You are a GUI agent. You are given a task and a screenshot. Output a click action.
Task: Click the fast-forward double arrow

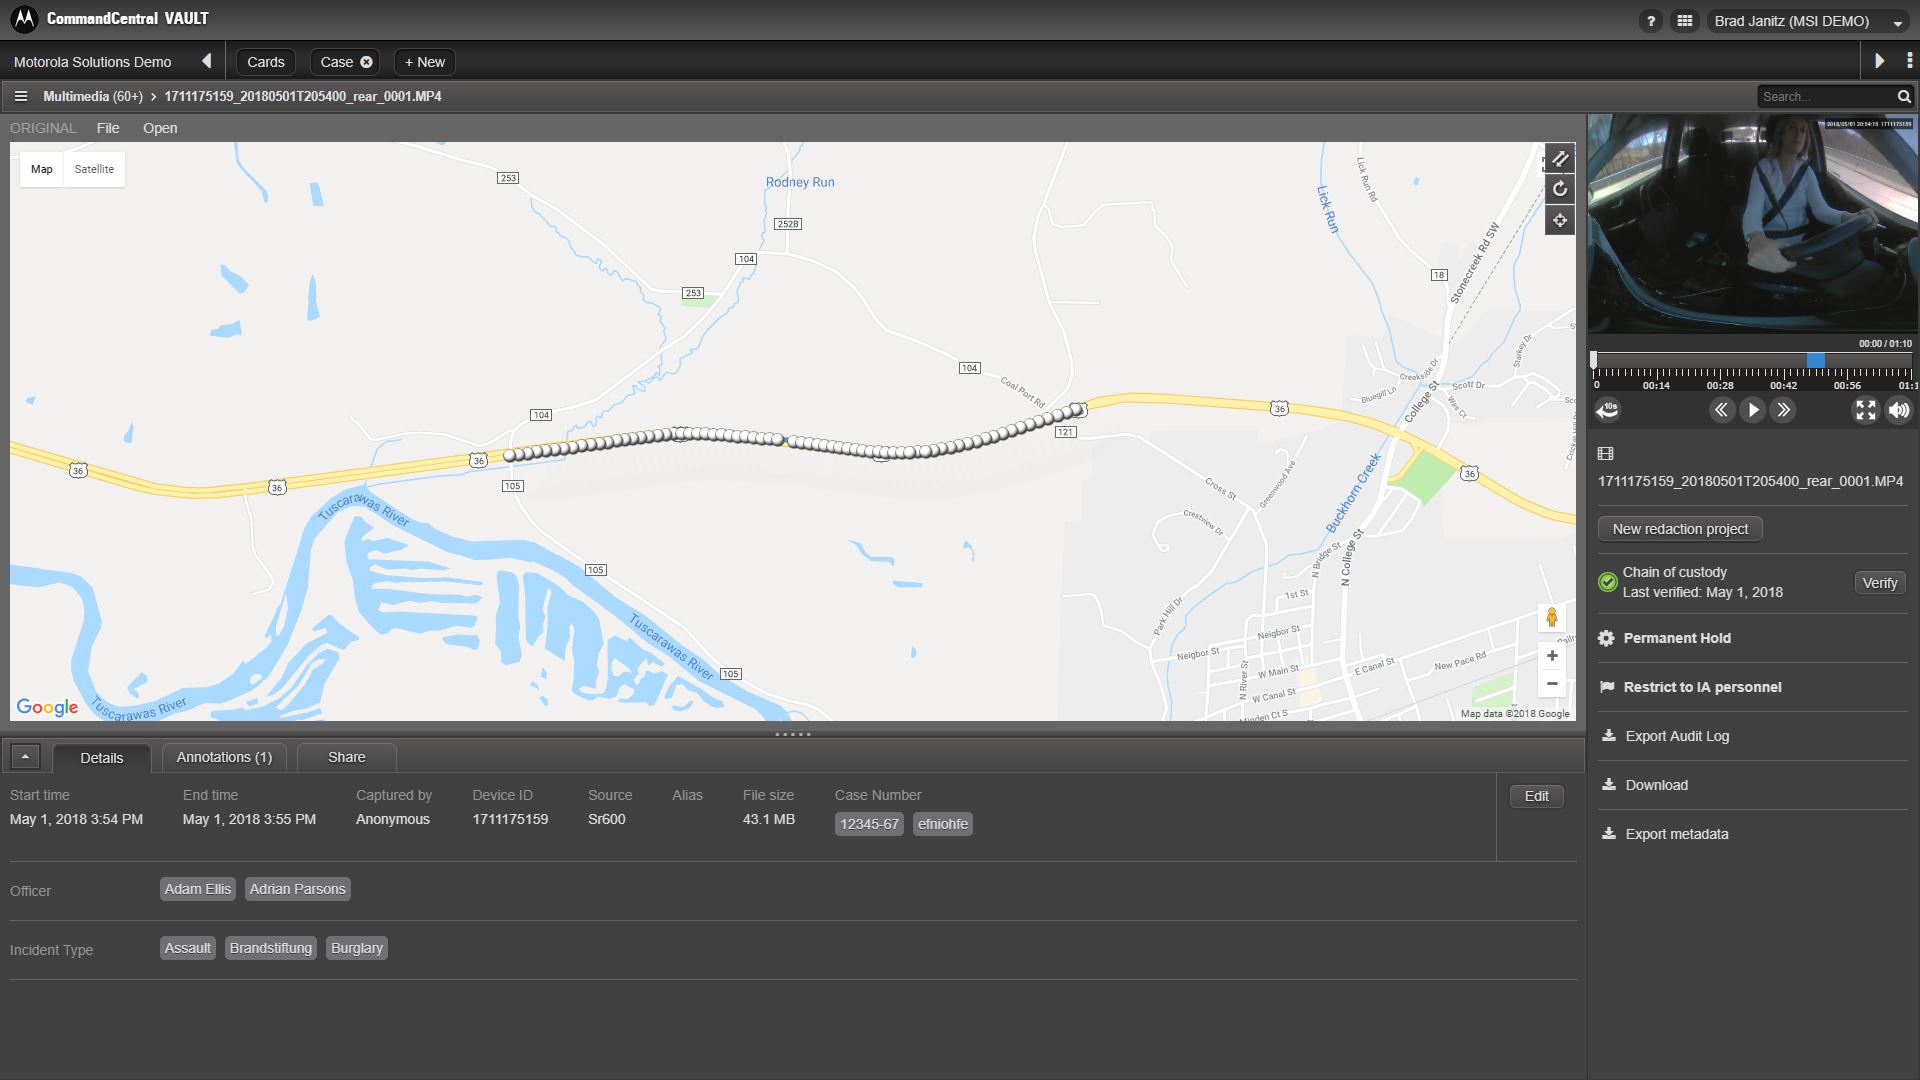[1783, 410]
